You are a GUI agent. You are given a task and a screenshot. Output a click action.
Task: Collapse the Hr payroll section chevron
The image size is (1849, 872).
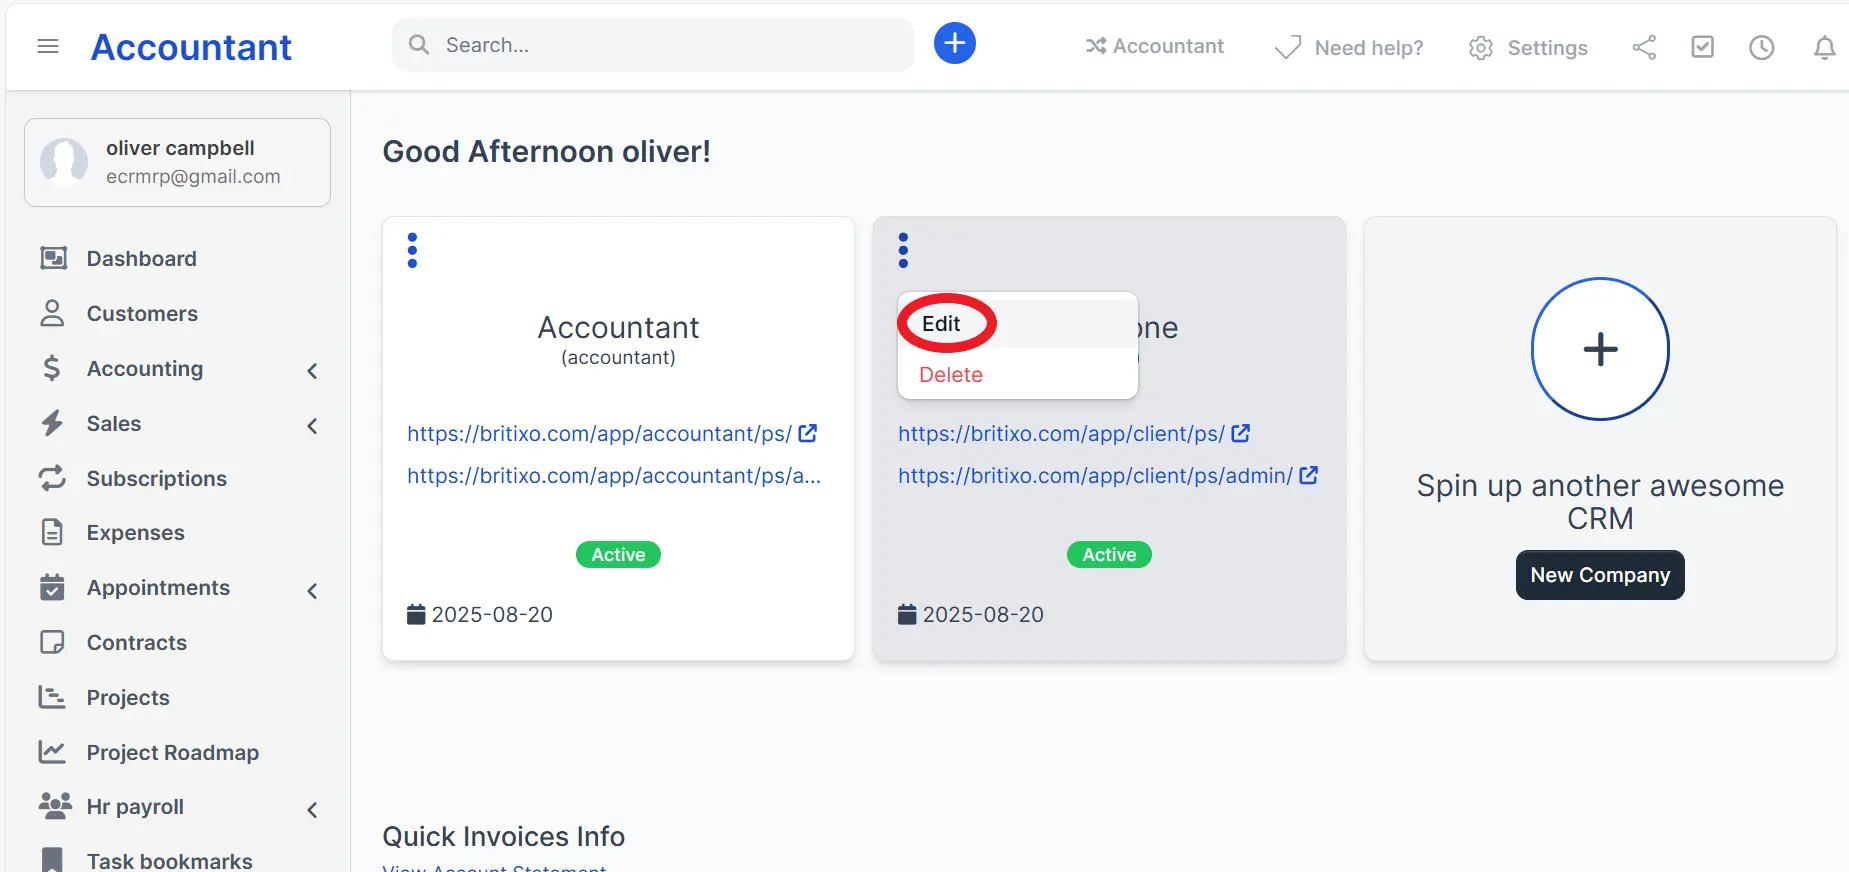(311, 809)
